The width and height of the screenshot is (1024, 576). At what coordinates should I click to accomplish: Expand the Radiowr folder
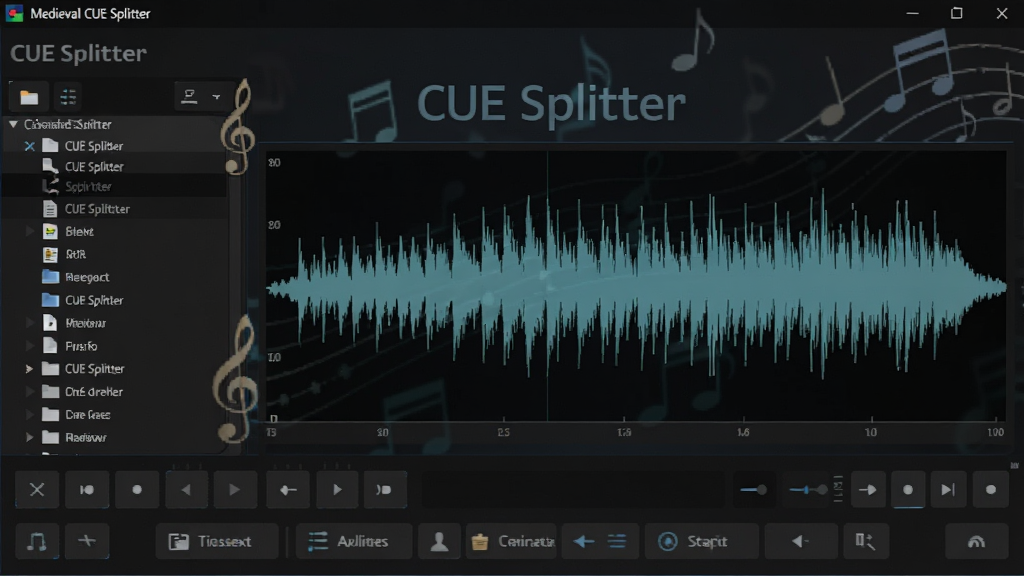coord(29,438)
